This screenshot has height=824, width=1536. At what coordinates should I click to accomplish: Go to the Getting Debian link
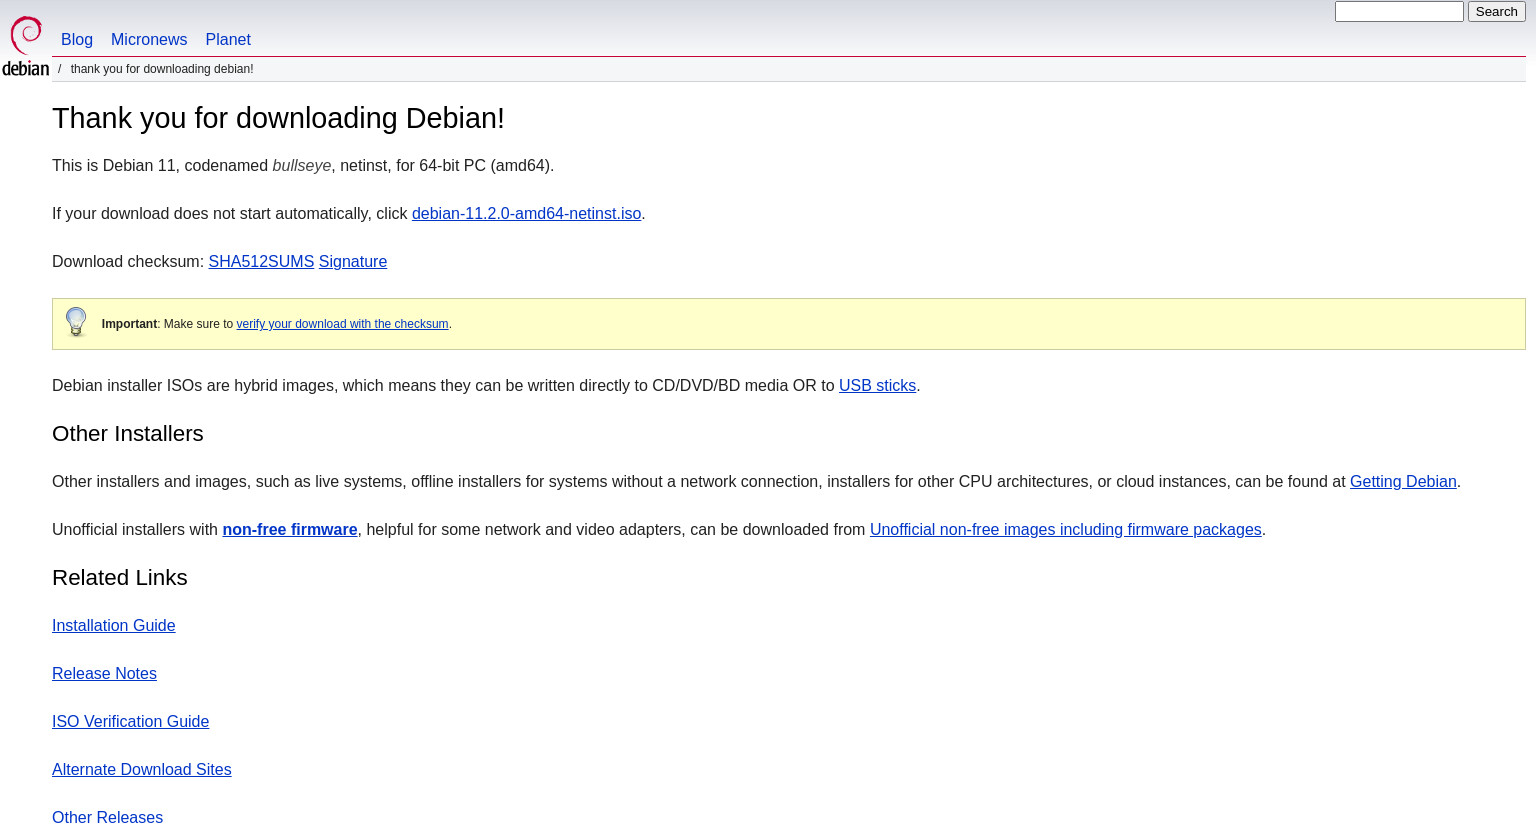point(1403,481)
